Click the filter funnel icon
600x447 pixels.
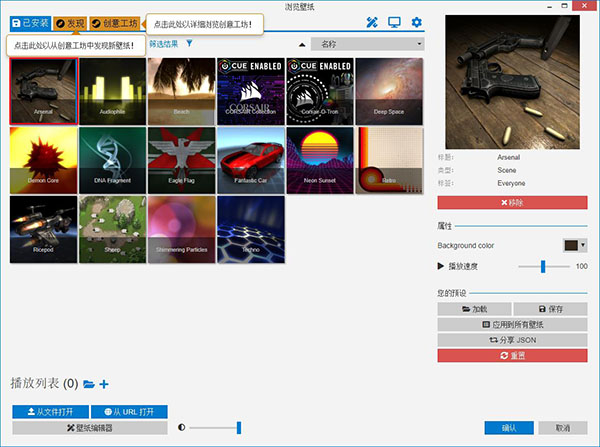(189, 44)
